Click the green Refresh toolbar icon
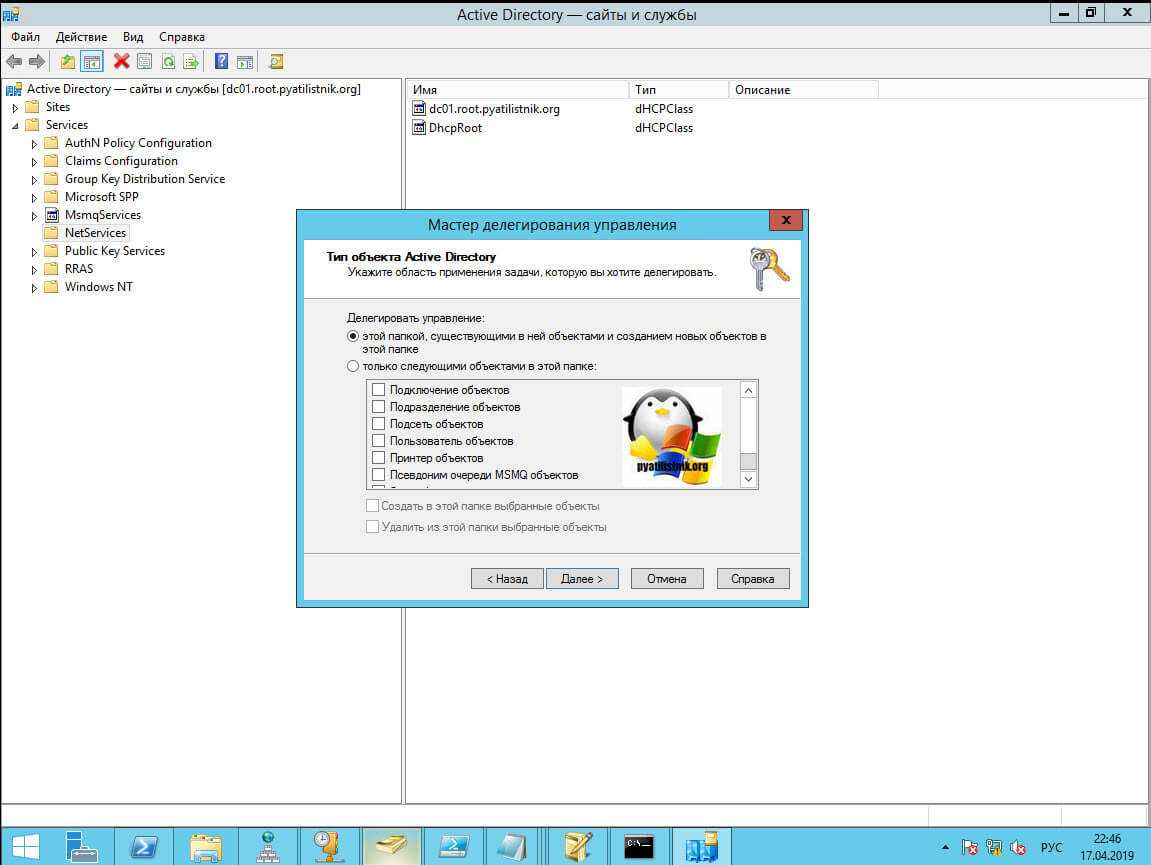This screenshot has height=865, width=1151. click(x=168, y=62)
